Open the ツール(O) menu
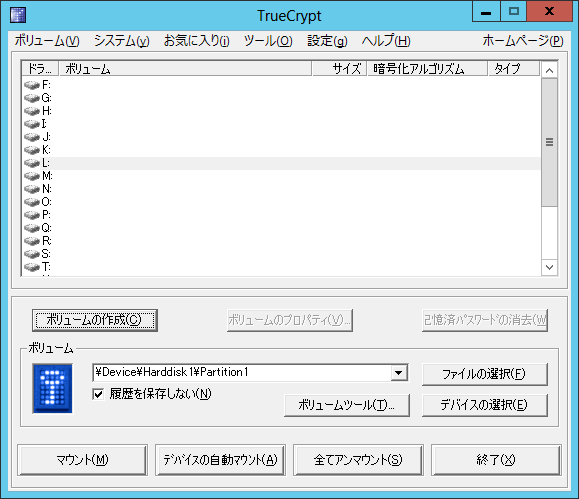Screen dimensions: 579x499 [268, 41]
